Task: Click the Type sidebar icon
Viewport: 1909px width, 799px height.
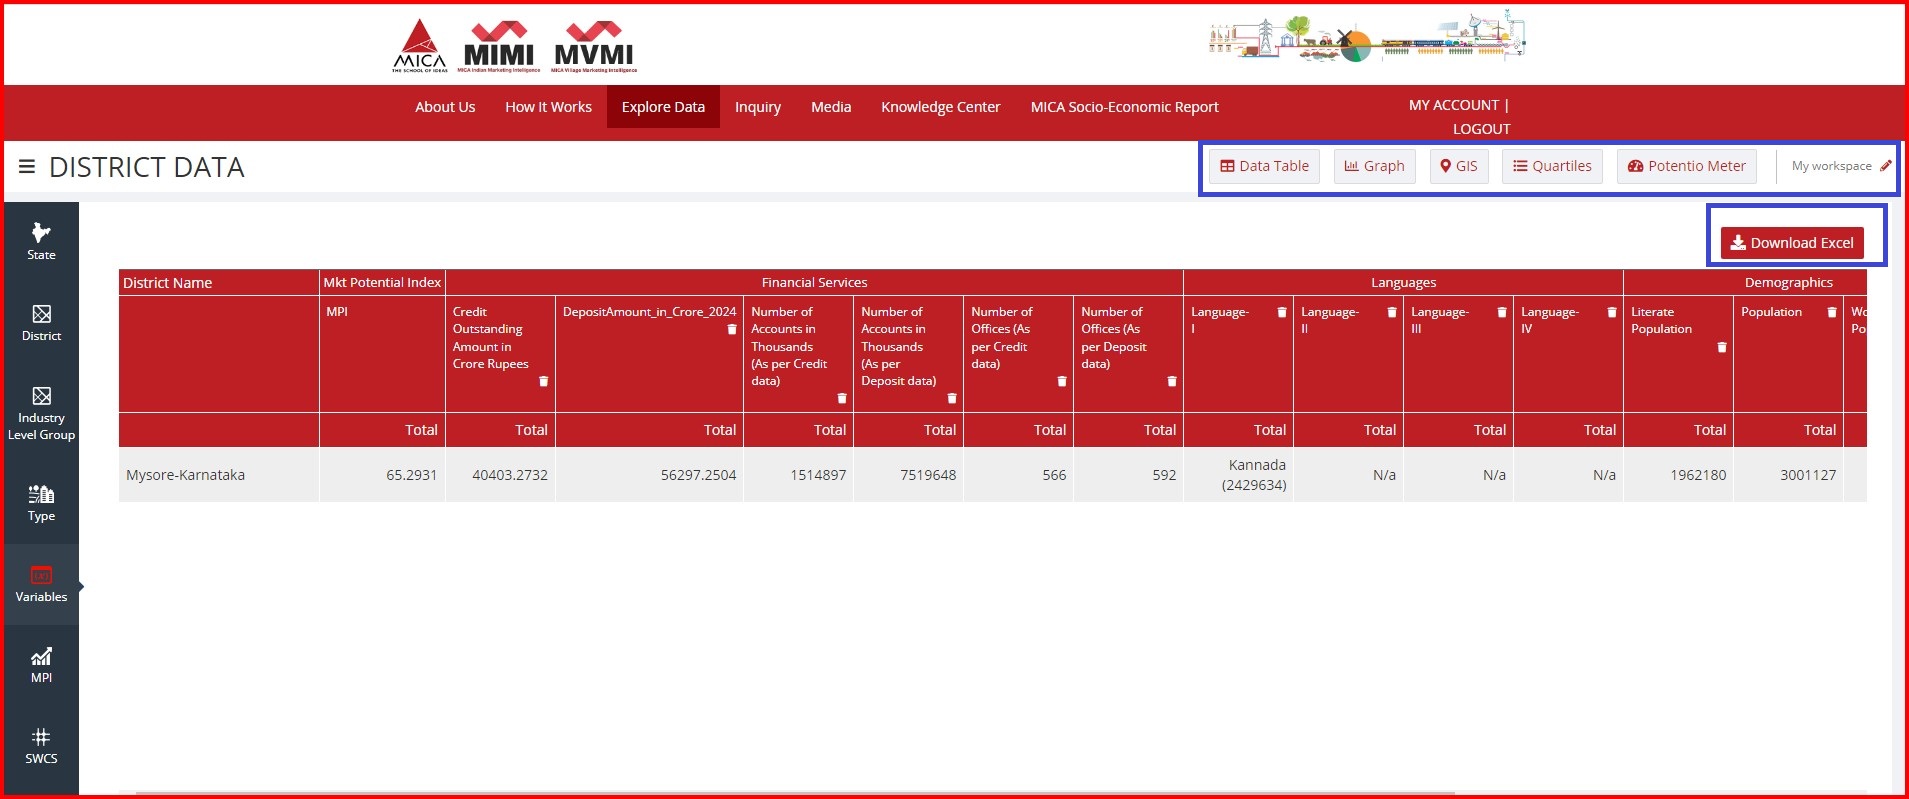Action: point(41,503)
